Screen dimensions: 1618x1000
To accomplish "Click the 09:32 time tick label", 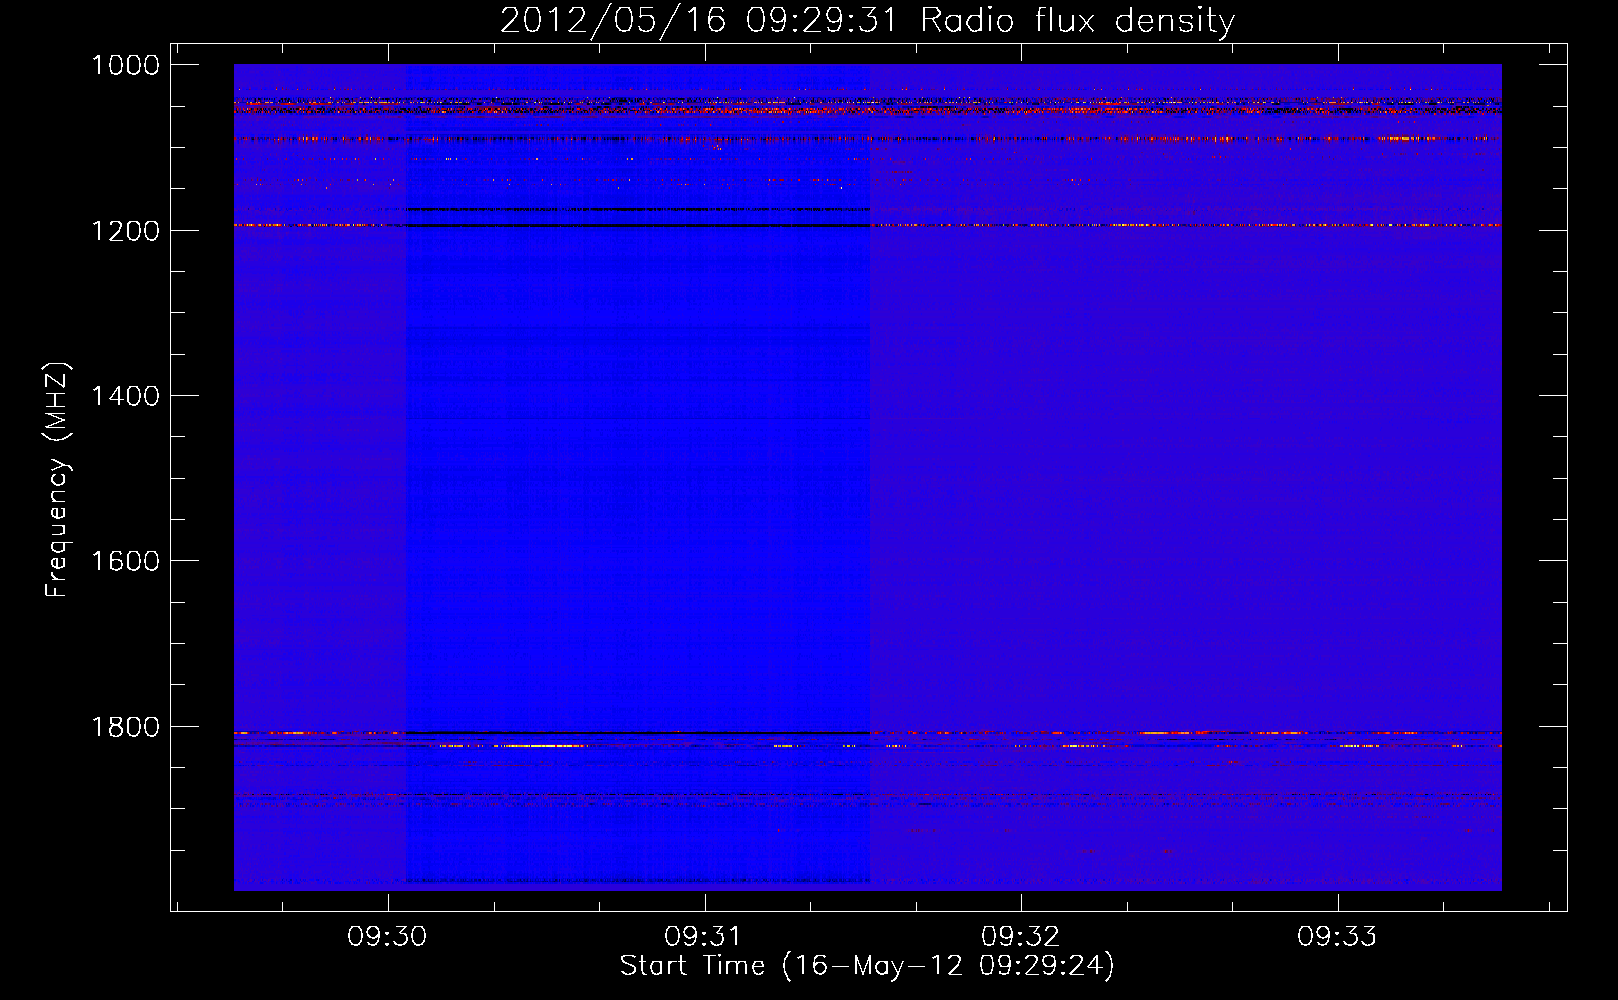I will click(1020, 937).
